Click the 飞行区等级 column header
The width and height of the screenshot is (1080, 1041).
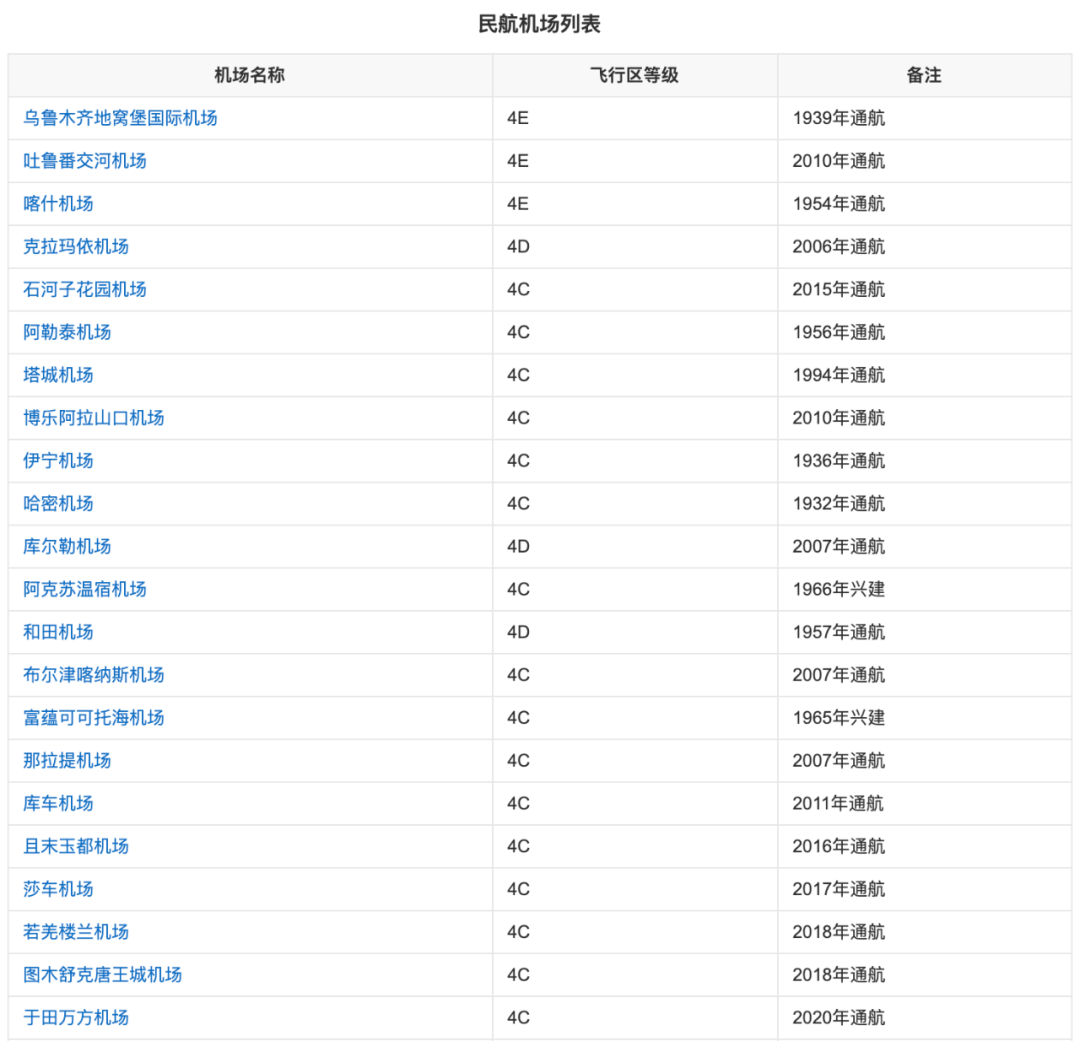(634, 75)
